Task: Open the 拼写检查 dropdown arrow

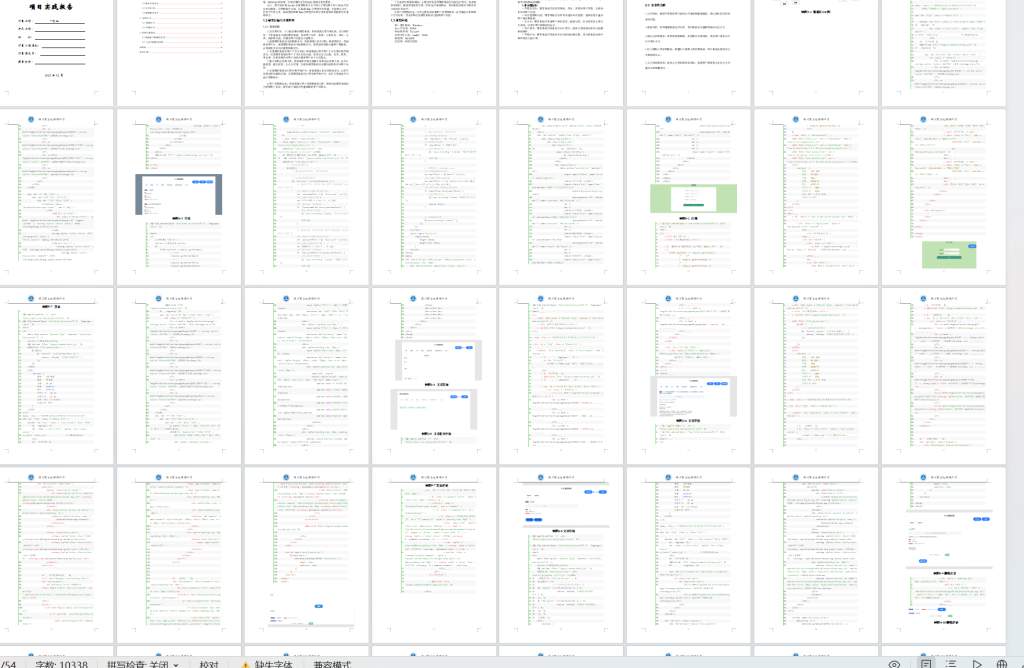Action: 176,665
